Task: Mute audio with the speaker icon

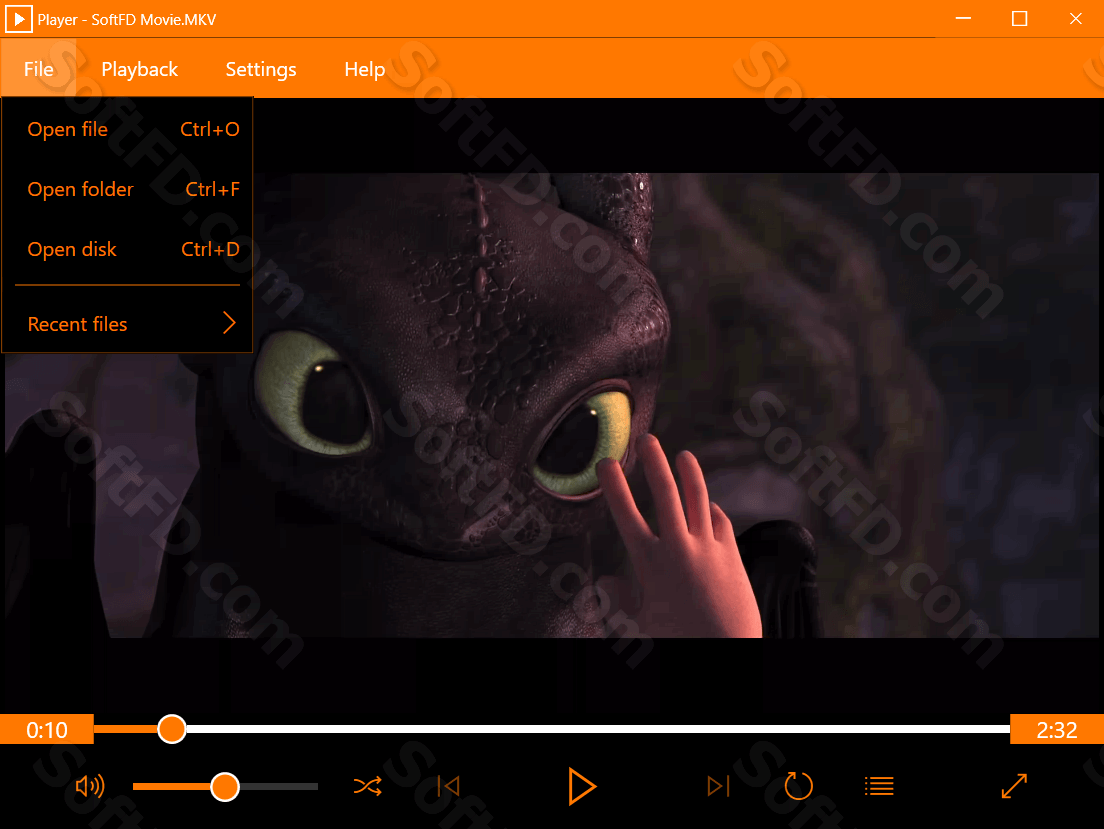Action: [x=90, y=786]
